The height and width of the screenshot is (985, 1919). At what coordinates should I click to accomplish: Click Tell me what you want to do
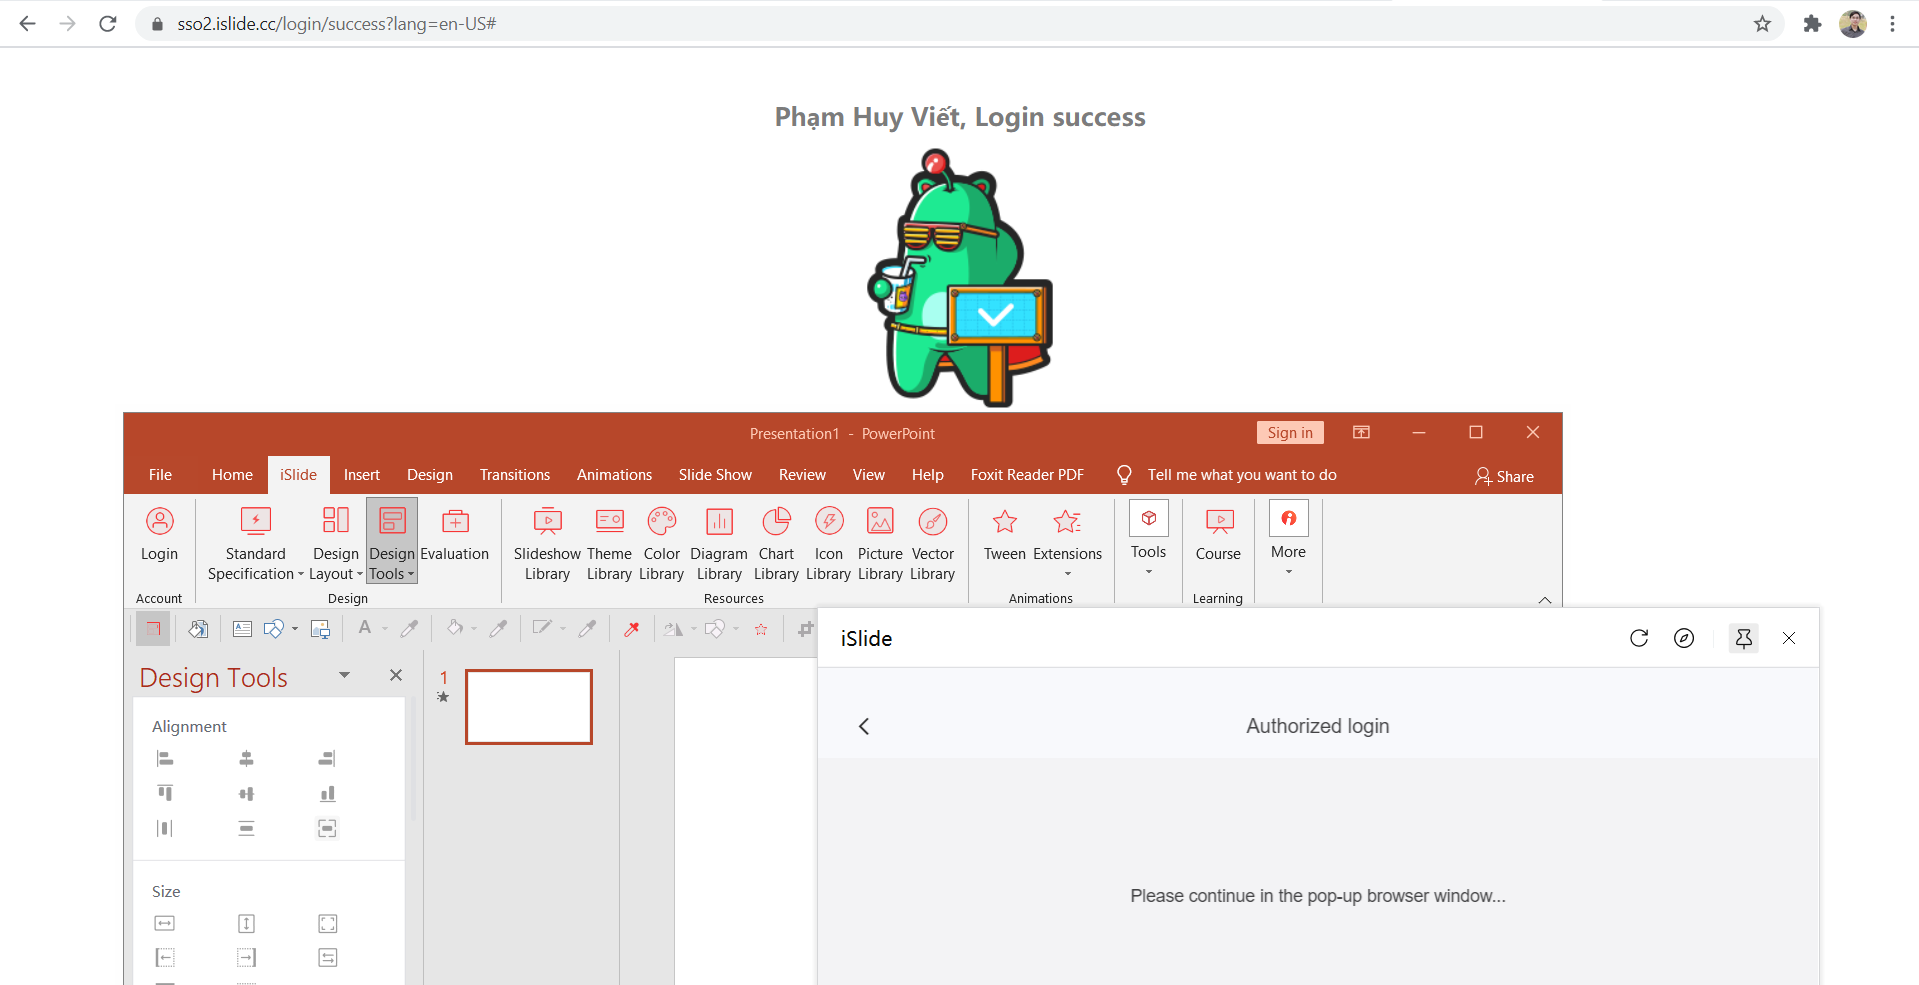1242,475
